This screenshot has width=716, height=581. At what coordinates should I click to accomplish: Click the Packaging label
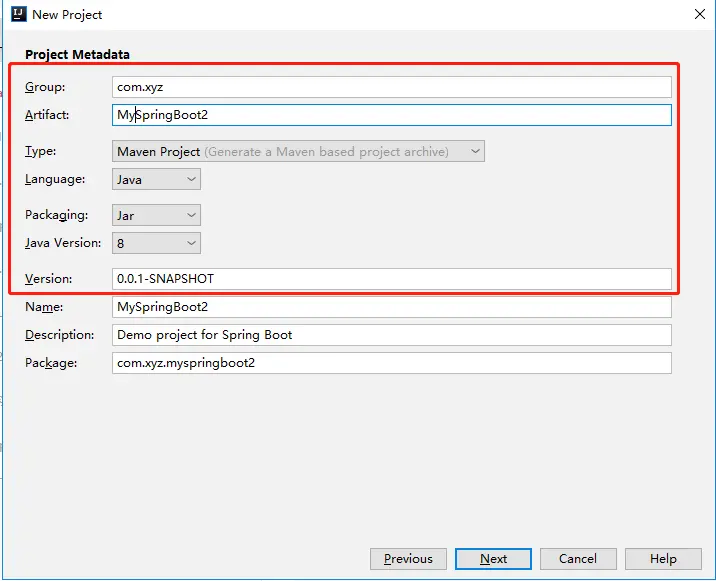[57, 215]
